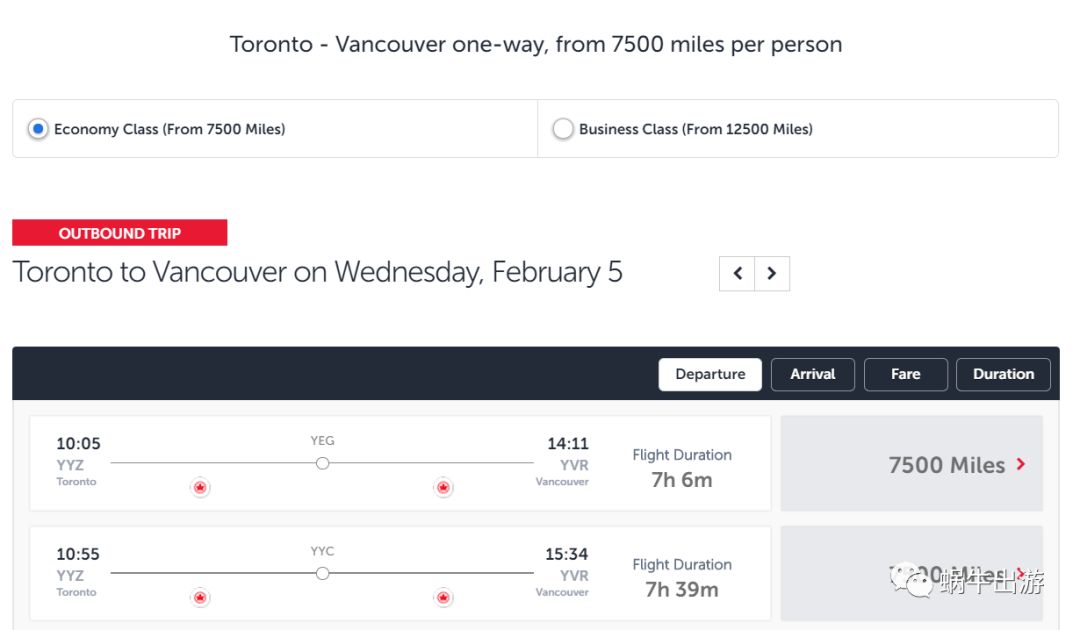The image size is (1080, 630).
Task: Sort flights by Departure
Action: pos(710,374)
